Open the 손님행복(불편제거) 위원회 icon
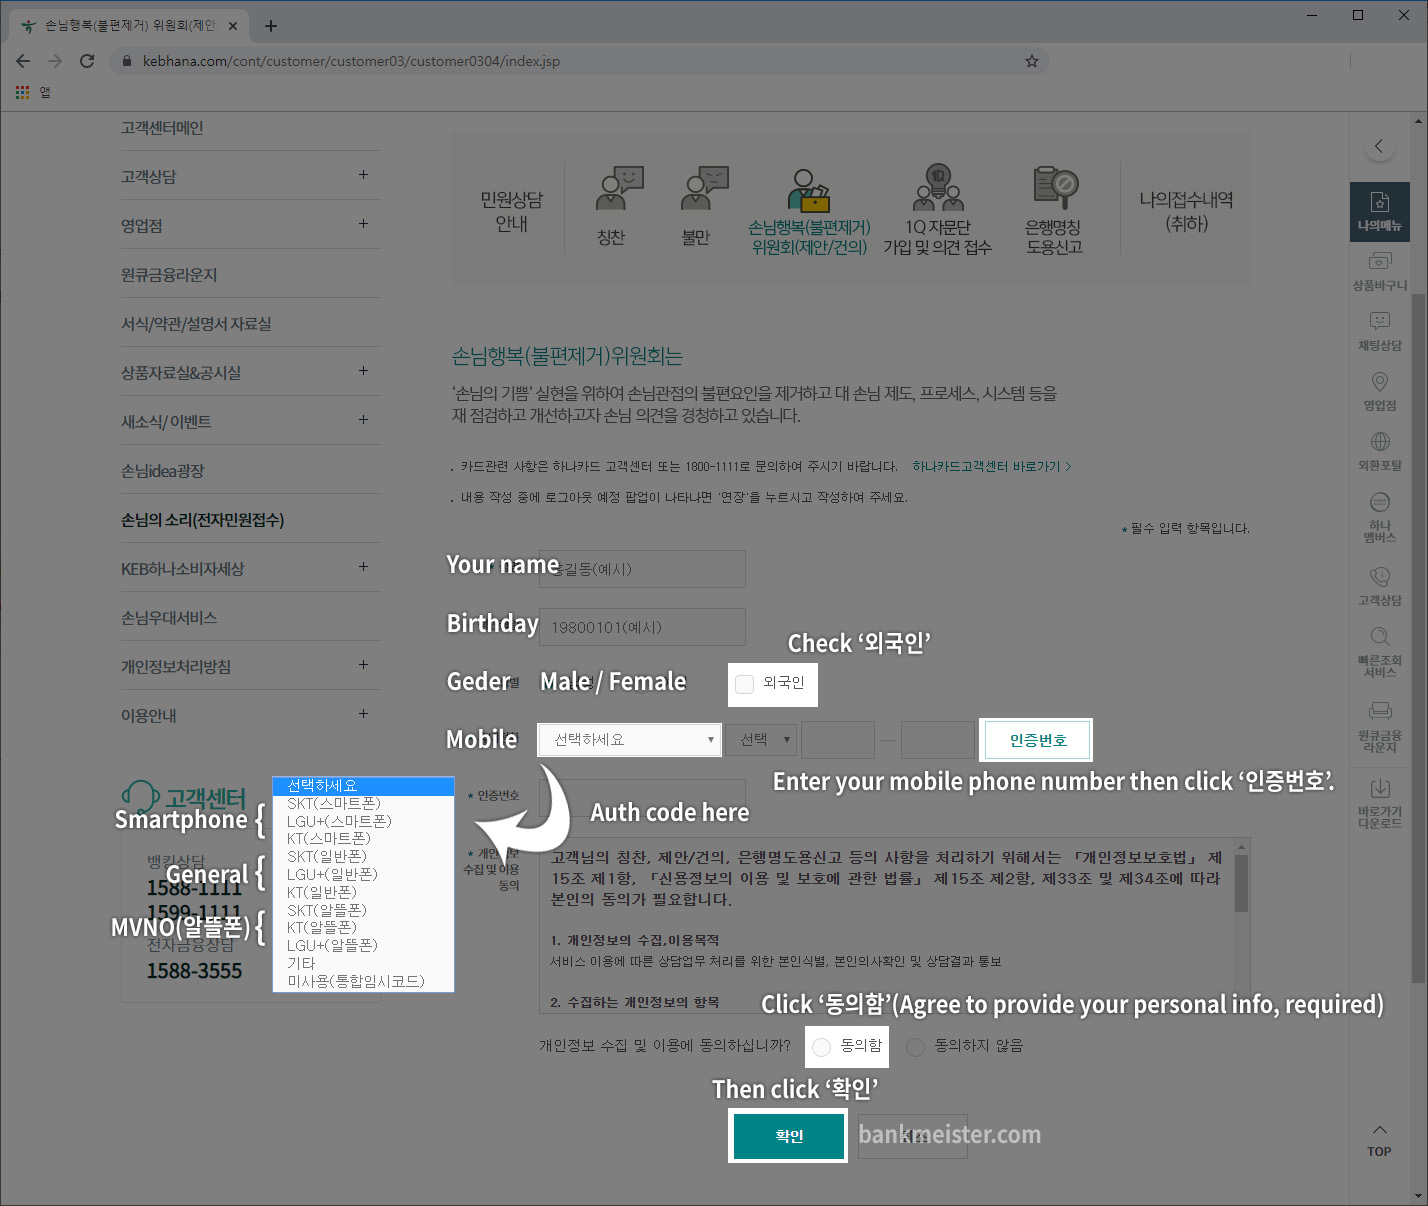Image resolution: width=1428 pixels, height=1206 pixels. [x=809, y=212]
